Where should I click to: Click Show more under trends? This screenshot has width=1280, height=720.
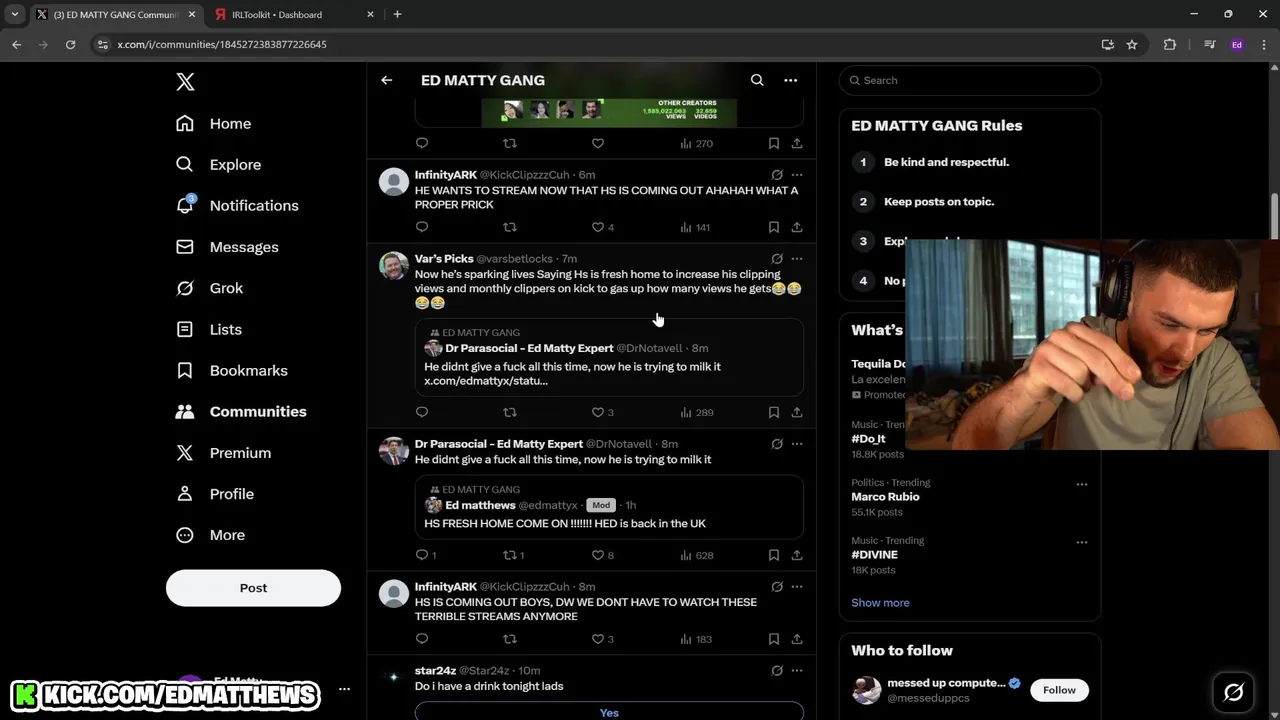[880, 603]
